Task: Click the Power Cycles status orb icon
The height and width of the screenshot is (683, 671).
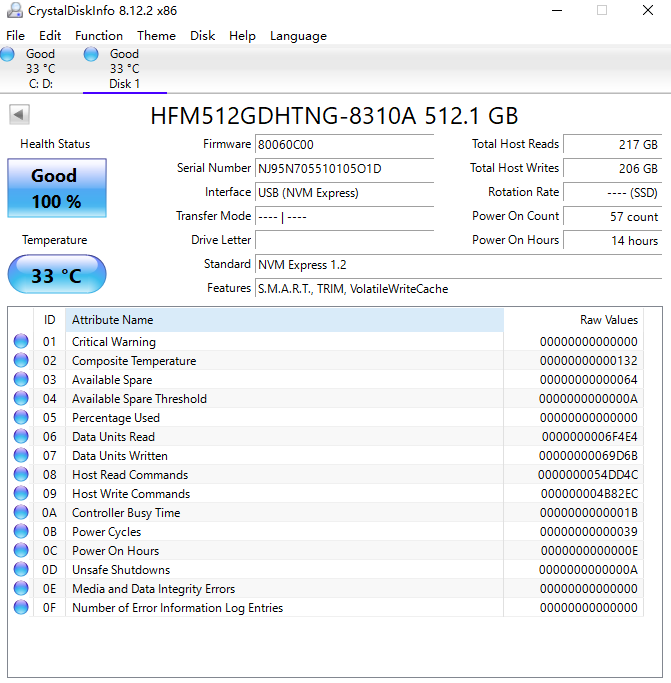Action: click(x=21, y=532)
